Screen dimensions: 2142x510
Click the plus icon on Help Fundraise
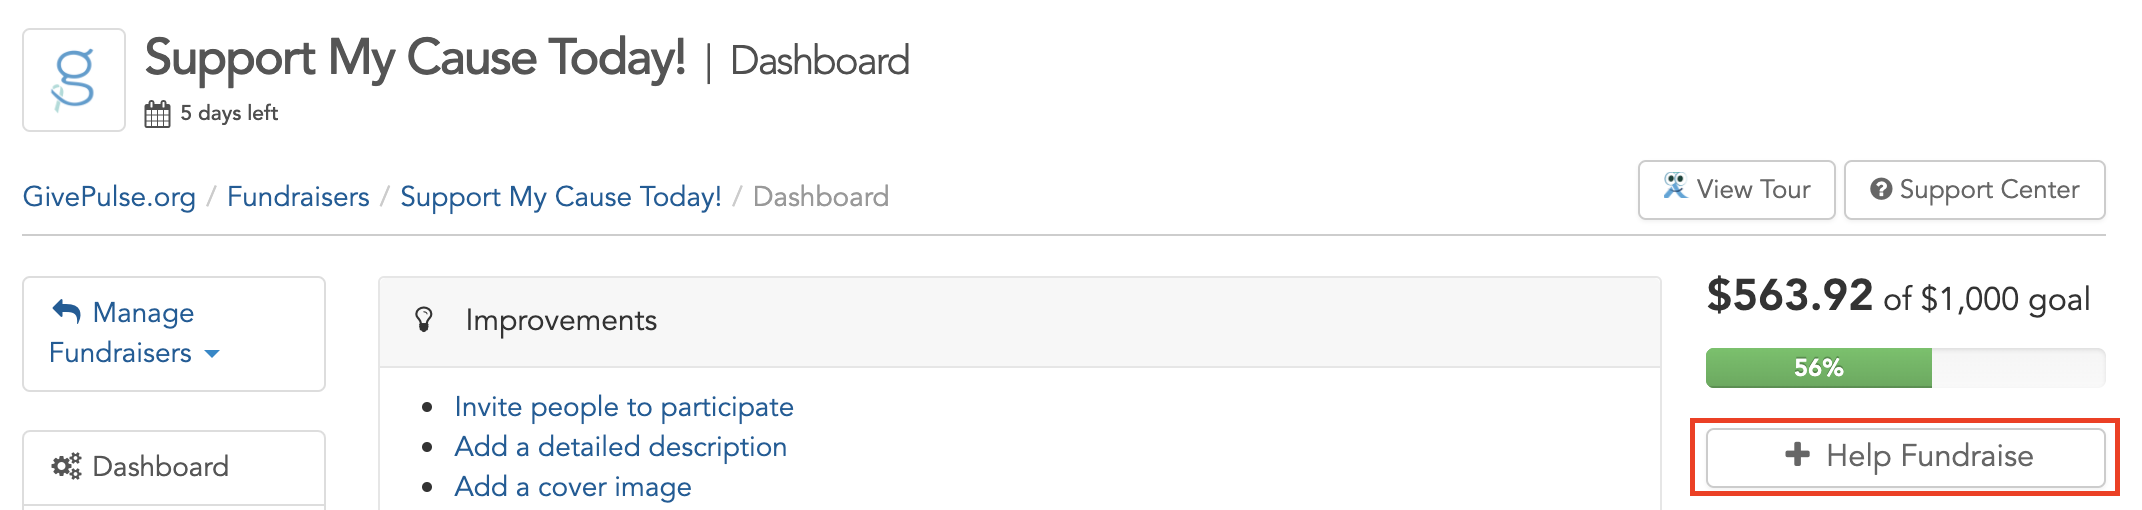(1797, 455)
